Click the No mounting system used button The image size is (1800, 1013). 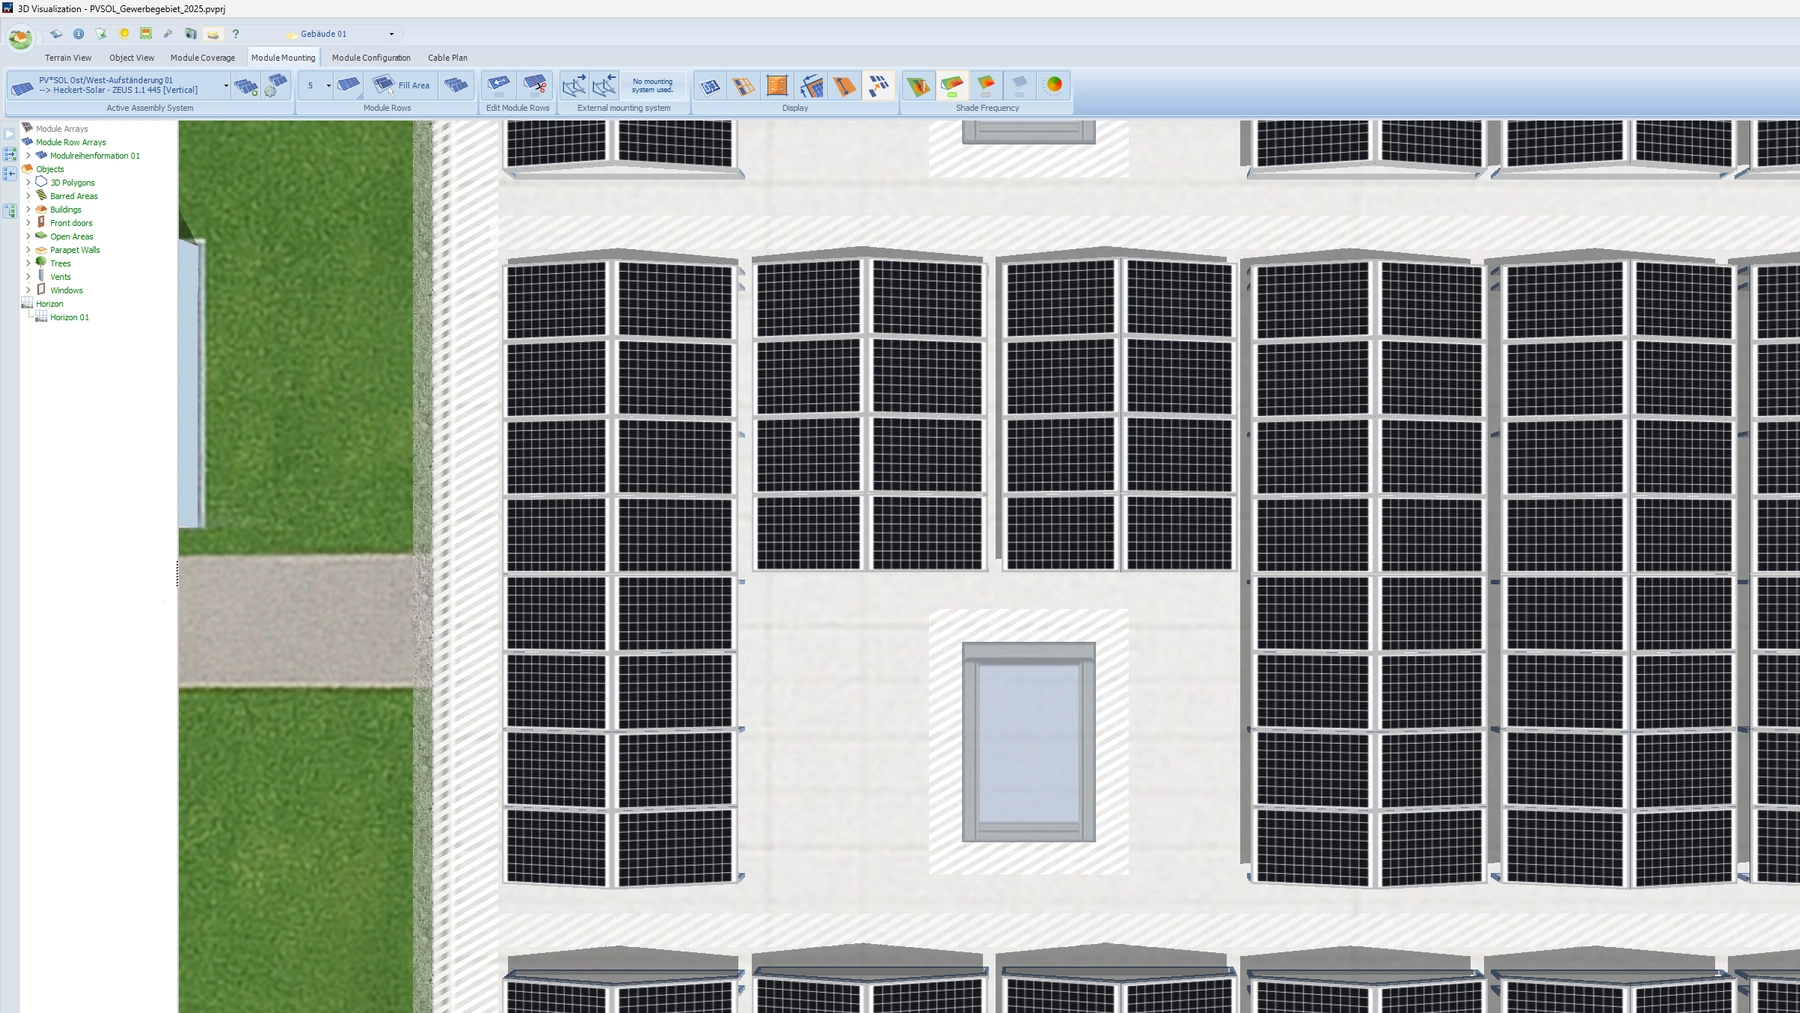point(652,85)
